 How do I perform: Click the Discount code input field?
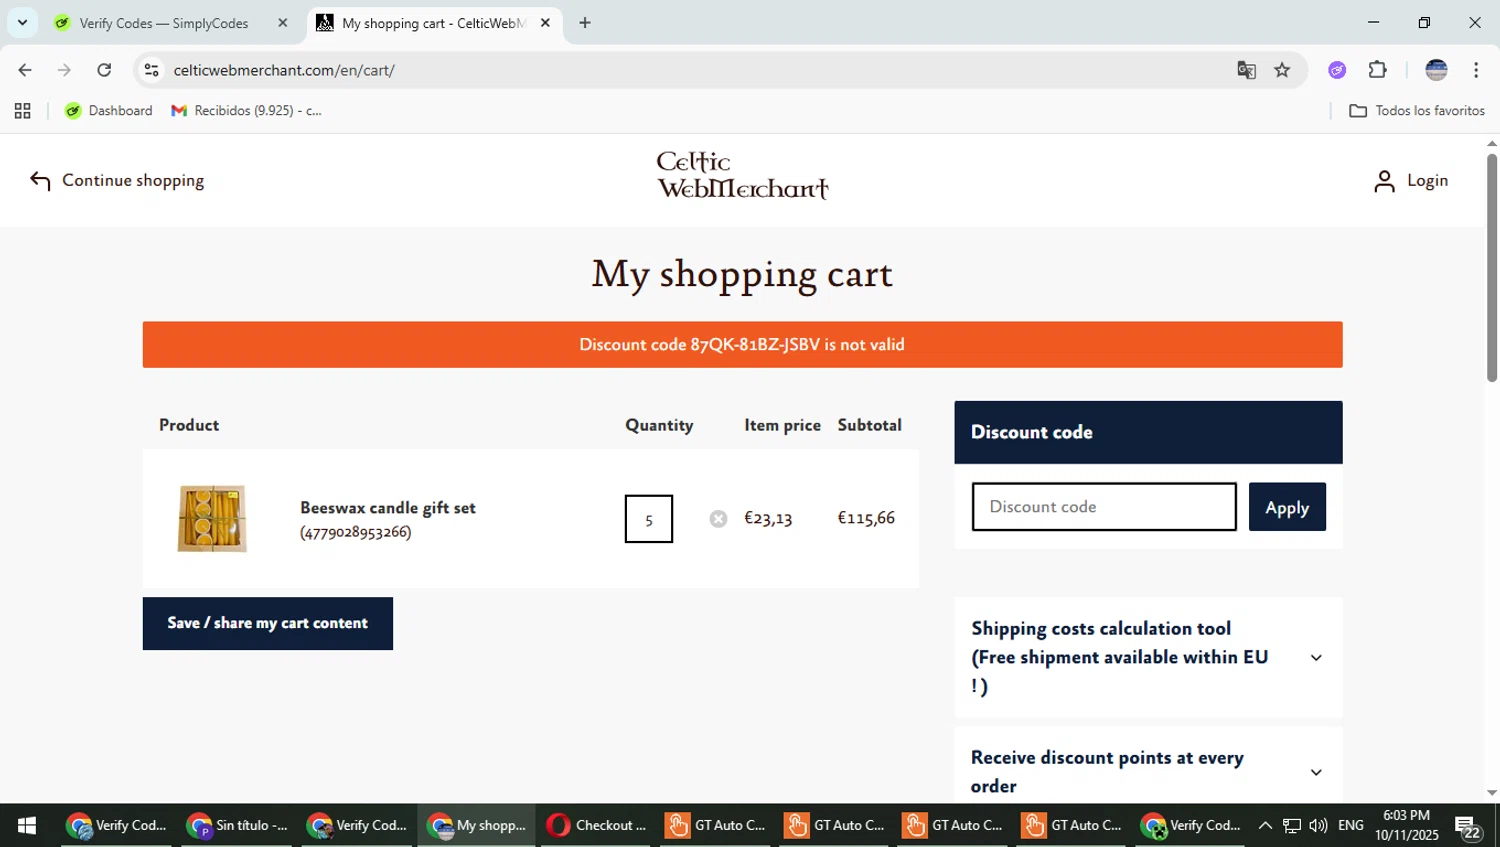coord(1104,507)
